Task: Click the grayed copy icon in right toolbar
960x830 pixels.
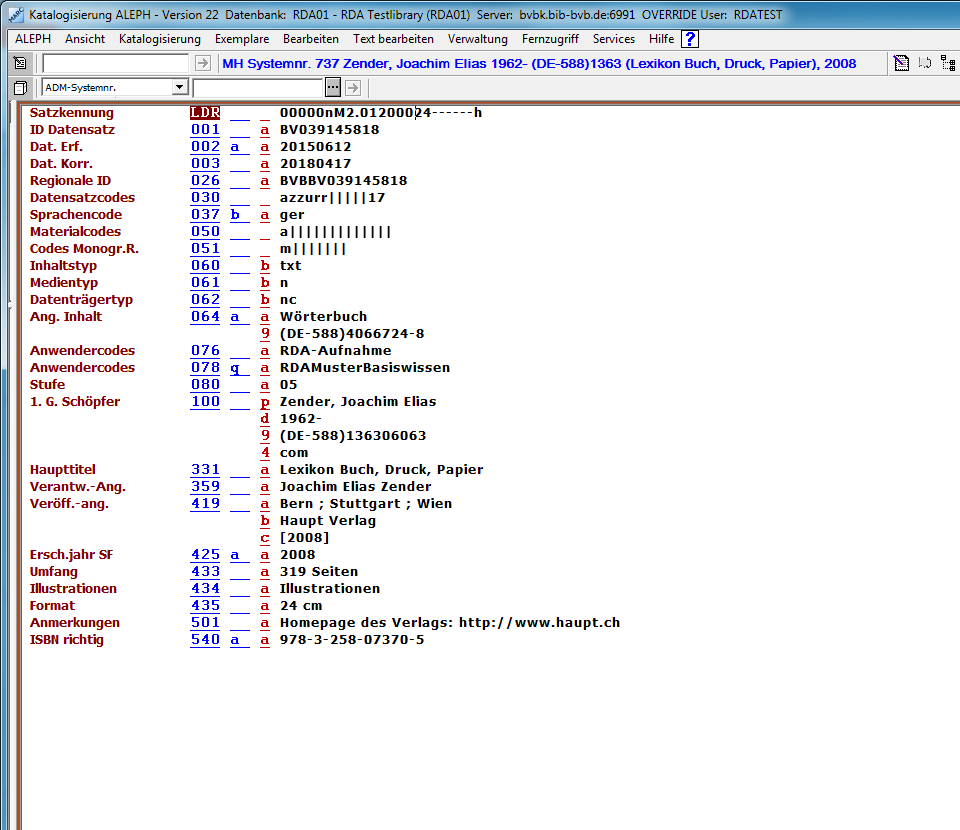Action: (925, 64)
